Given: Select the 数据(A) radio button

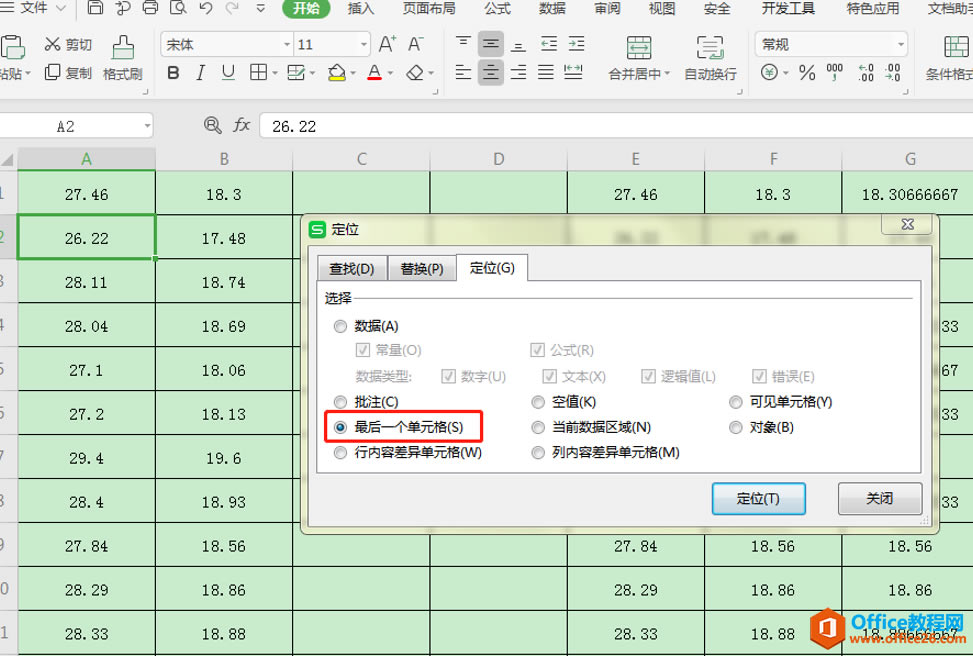Looking at the screenshot, I should 340,326.
